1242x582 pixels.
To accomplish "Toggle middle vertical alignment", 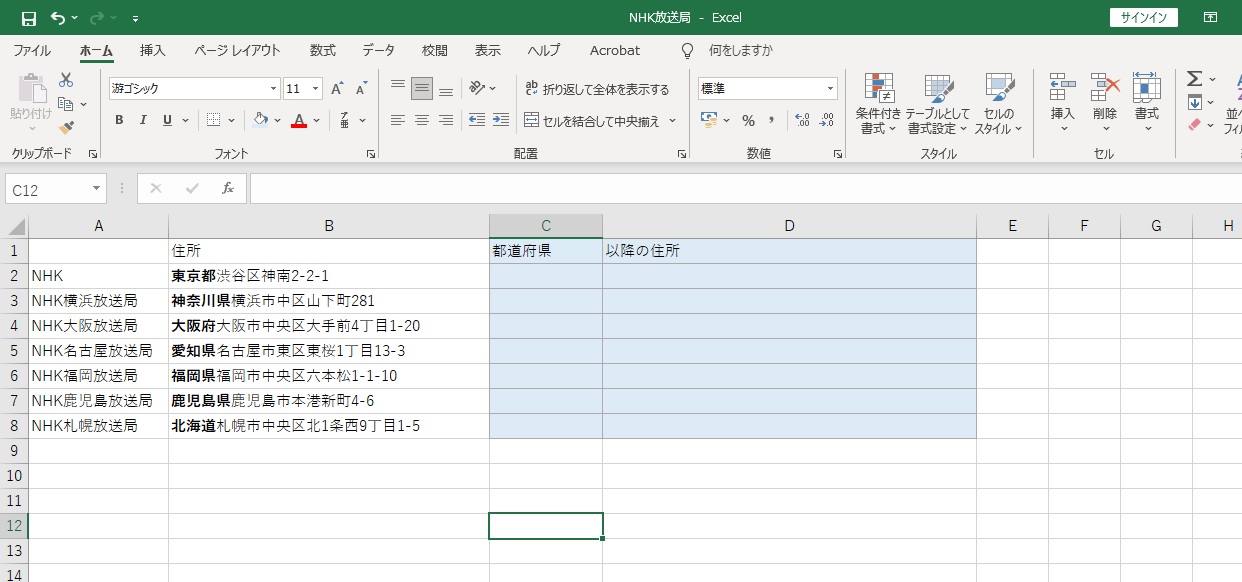I will pos(422,89).
